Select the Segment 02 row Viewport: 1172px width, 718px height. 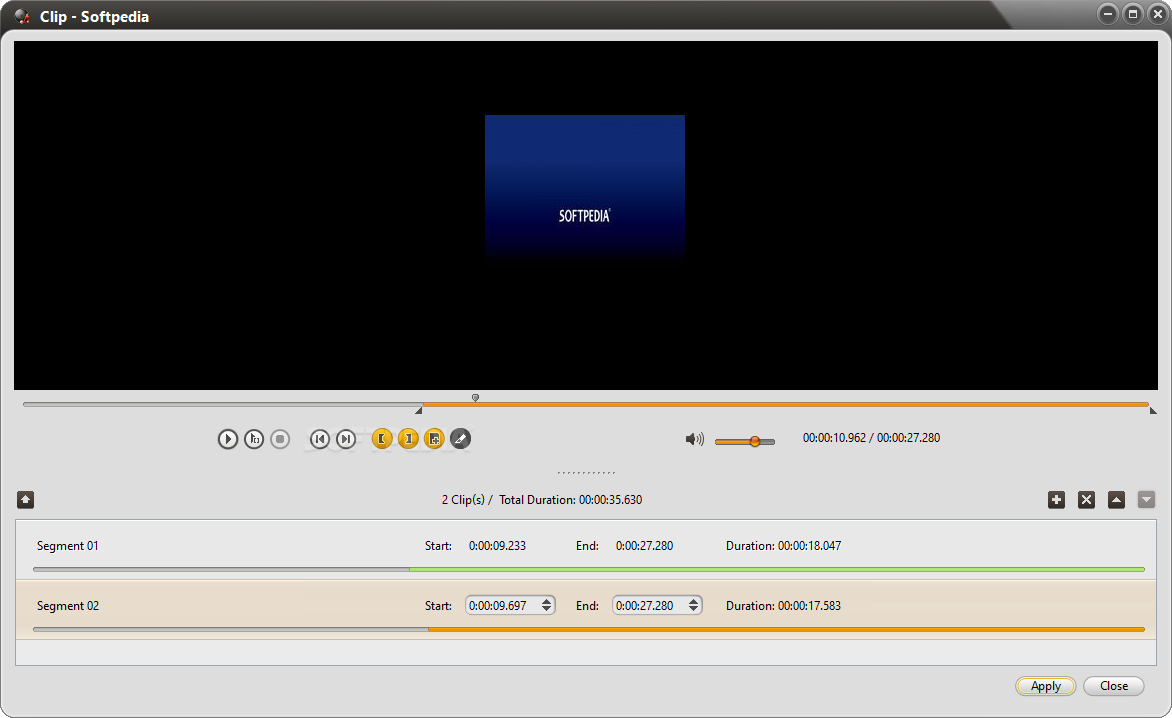click(x=586, y=610)
